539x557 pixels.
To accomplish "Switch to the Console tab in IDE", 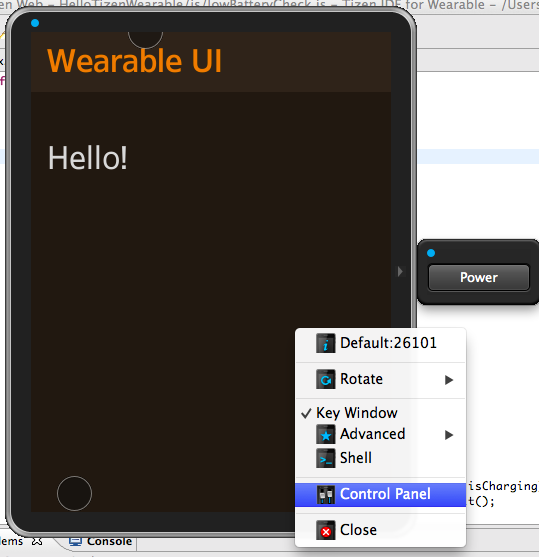I will point(101,541).
